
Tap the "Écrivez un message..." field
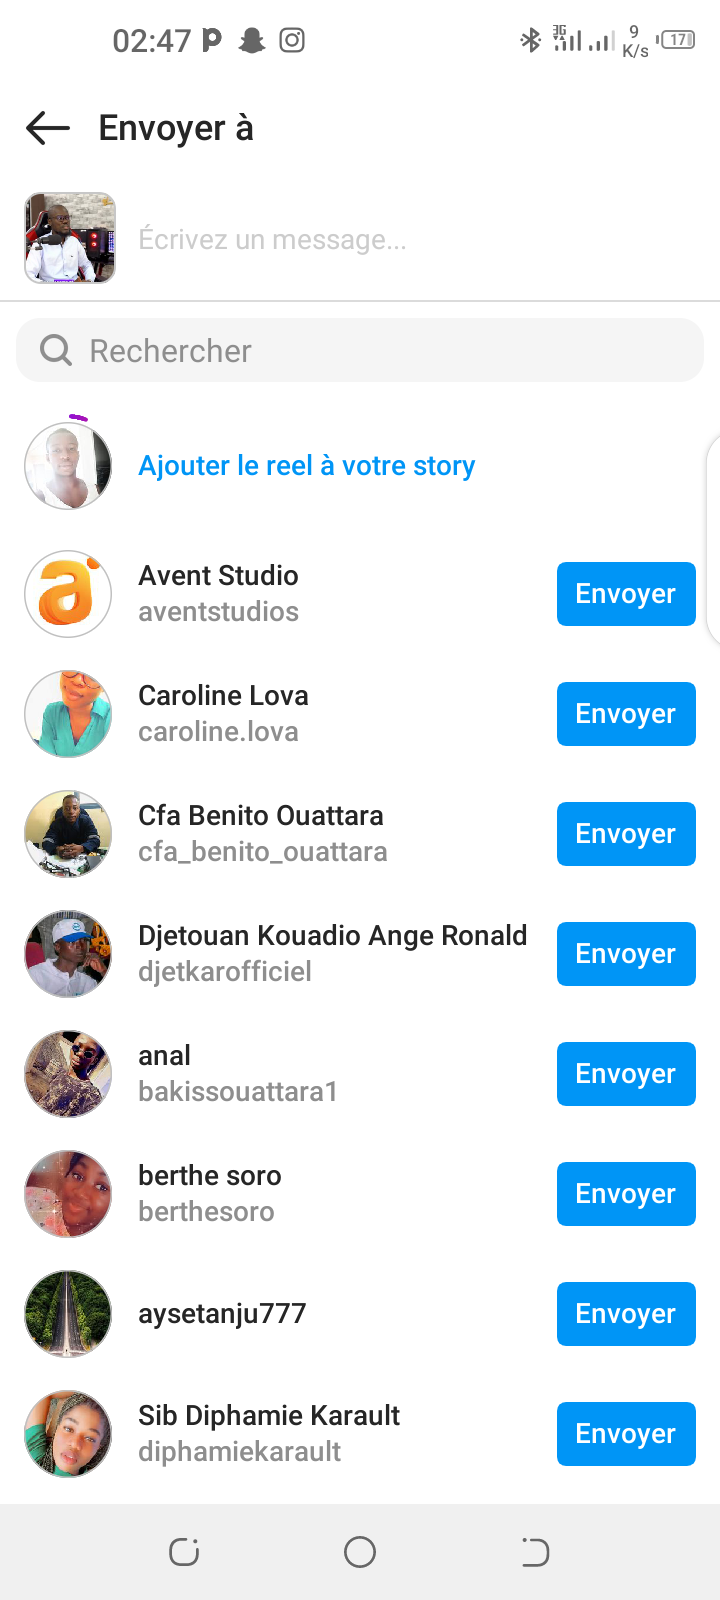400,240
